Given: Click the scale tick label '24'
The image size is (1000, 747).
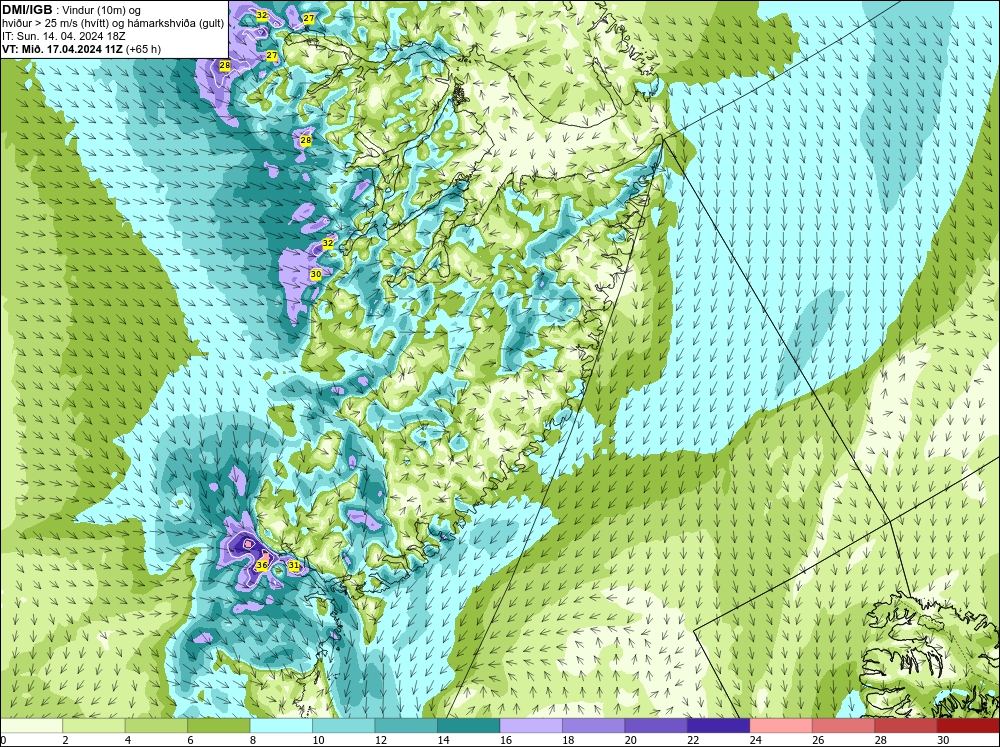Looking at the screenshot, I should (x=755, y=739).
